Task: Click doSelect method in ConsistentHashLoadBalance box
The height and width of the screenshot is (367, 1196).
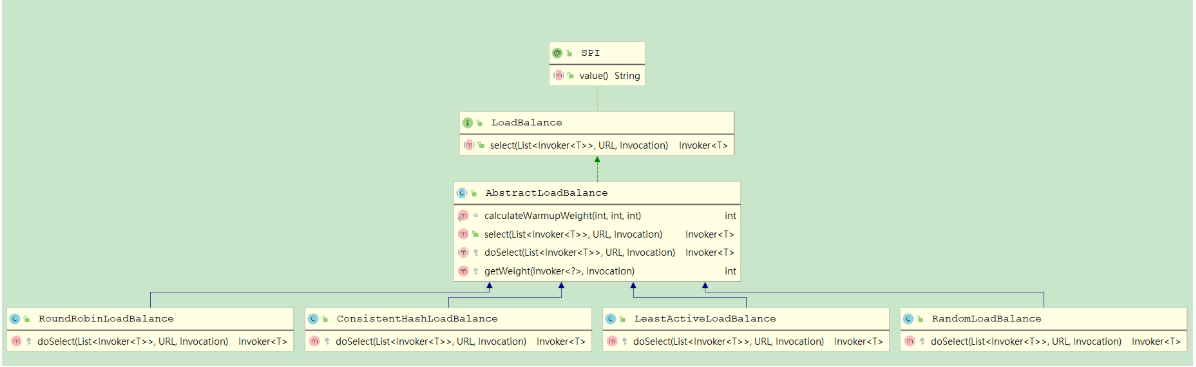Action: [x=448, y=342]
